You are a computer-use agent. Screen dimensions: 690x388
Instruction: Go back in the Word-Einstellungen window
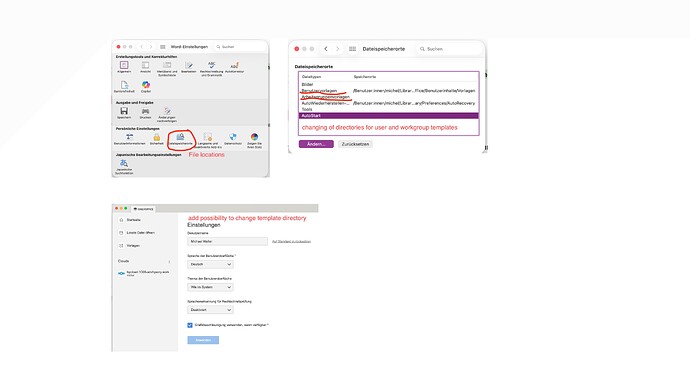pyautogui.click(x=142, y=47)
